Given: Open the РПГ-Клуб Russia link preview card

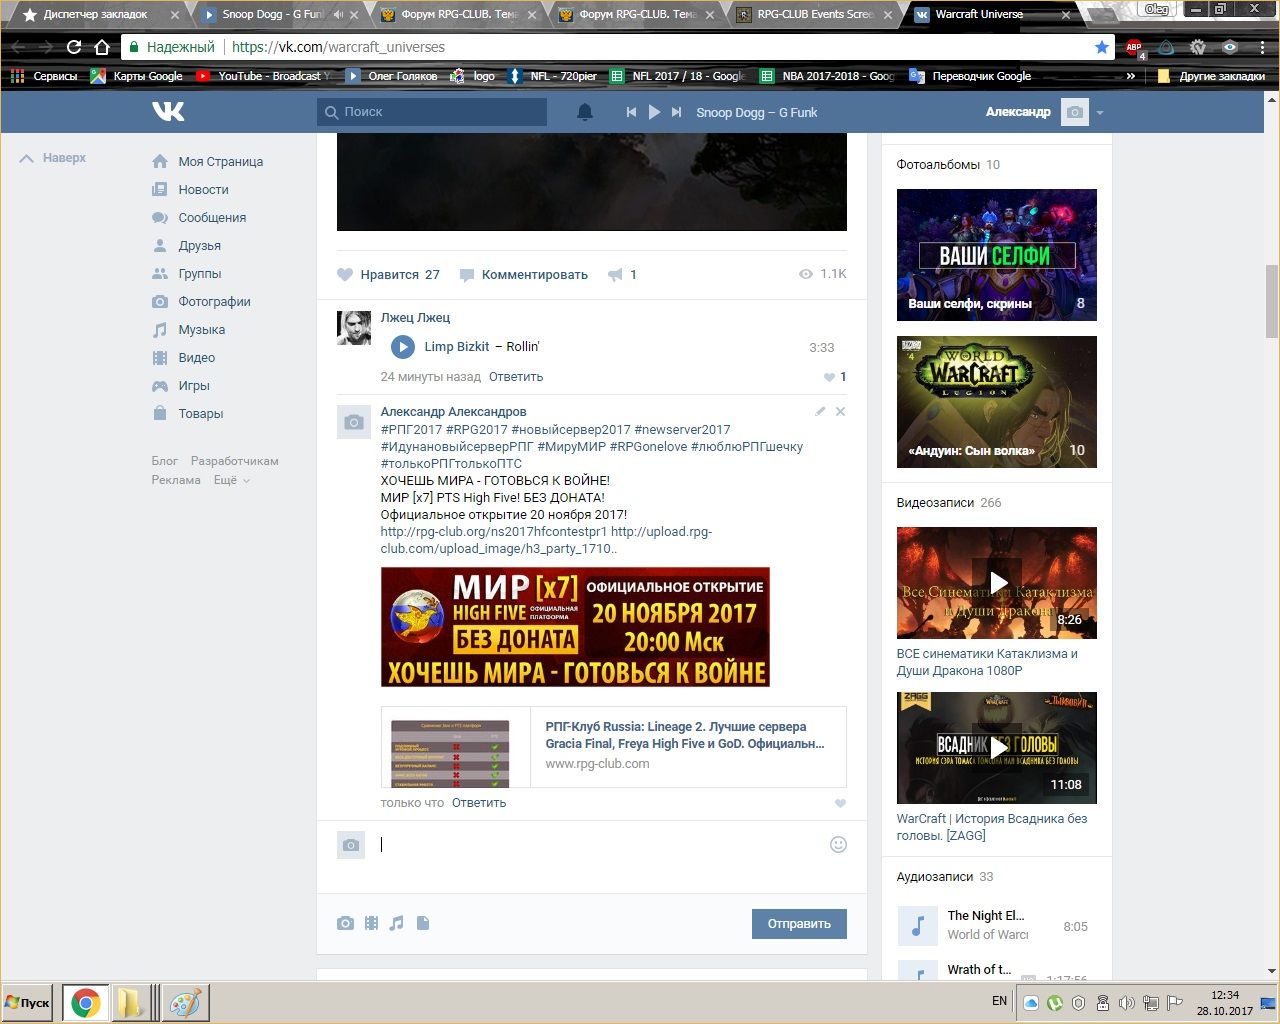Looking at the screenshot, I should pos(614,747).
